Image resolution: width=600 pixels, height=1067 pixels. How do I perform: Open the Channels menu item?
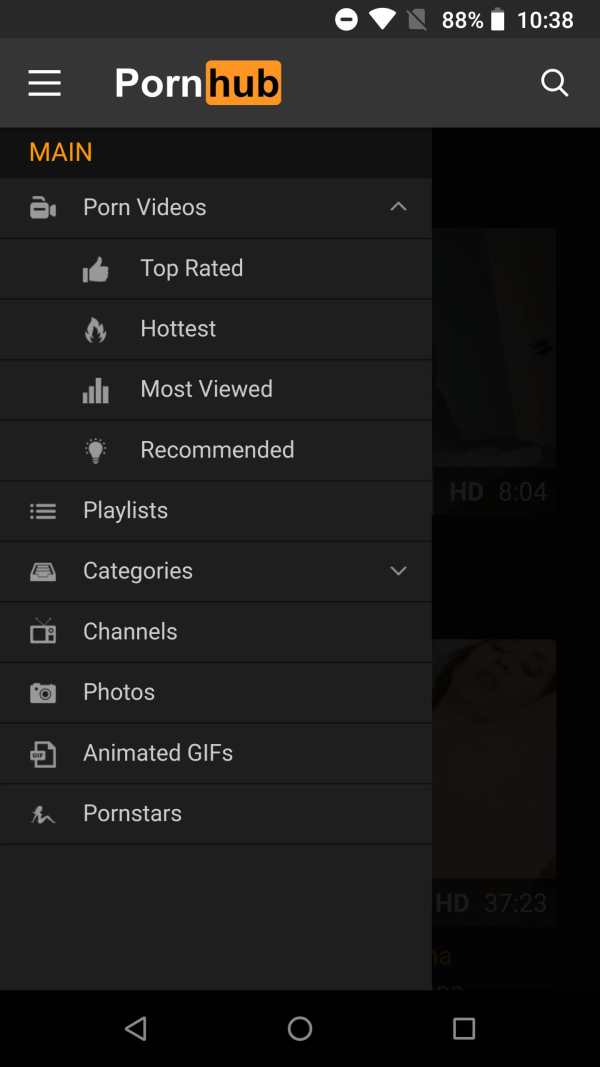tap(216, 632)
